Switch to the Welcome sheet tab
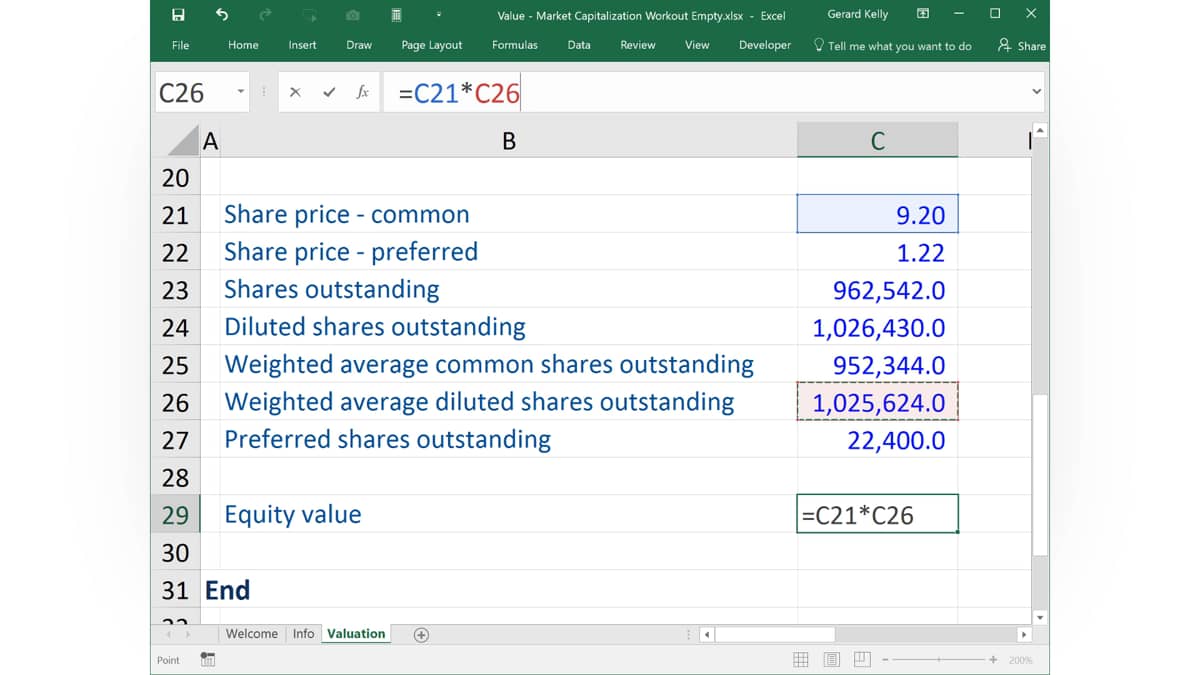 point(251,634)
